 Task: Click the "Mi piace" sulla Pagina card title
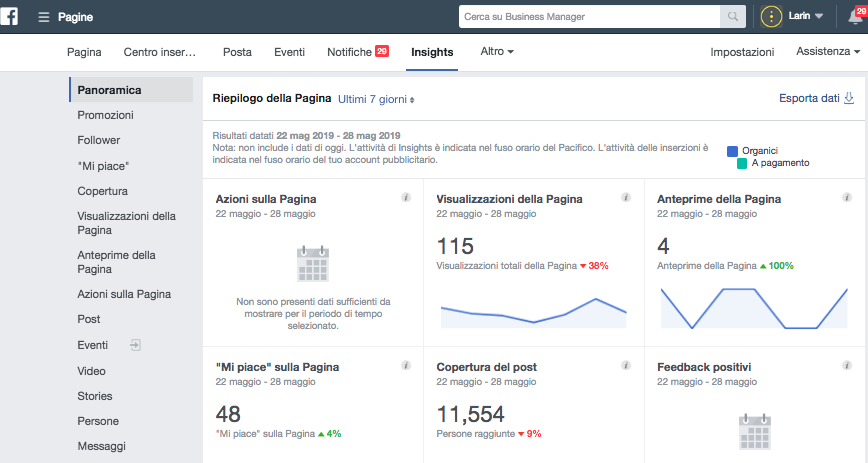tap(277, 367)
